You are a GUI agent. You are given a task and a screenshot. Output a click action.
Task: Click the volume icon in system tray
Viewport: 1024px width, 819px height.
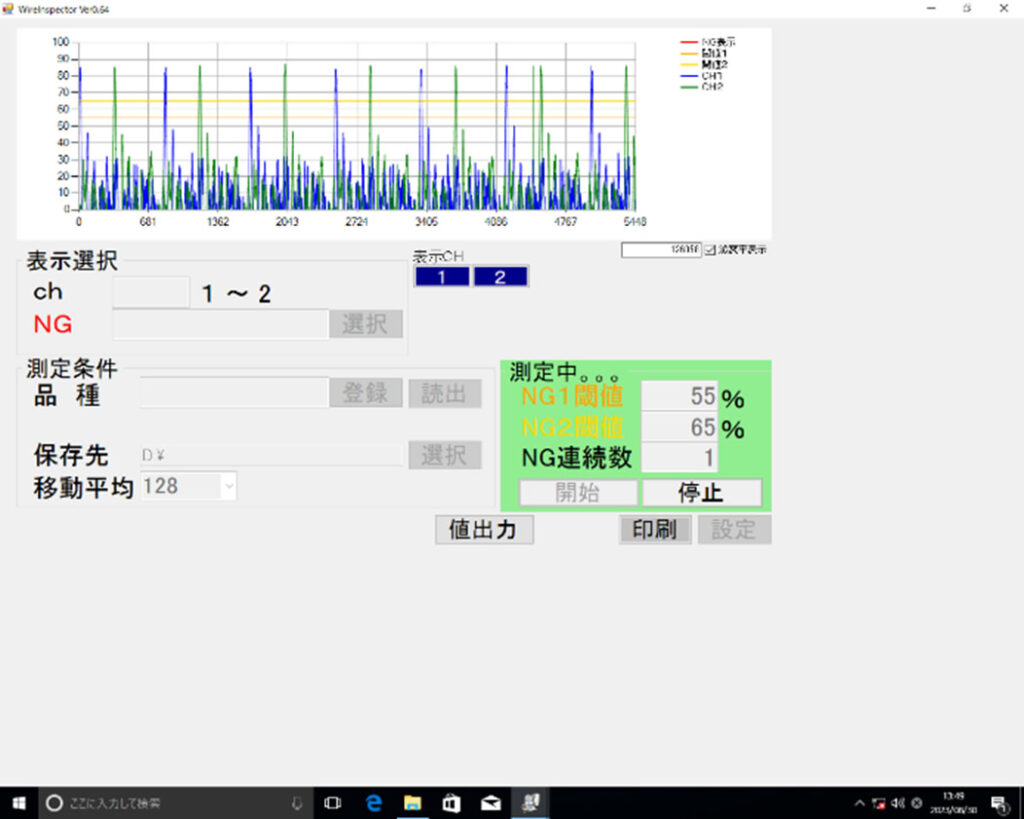point(898,803)
